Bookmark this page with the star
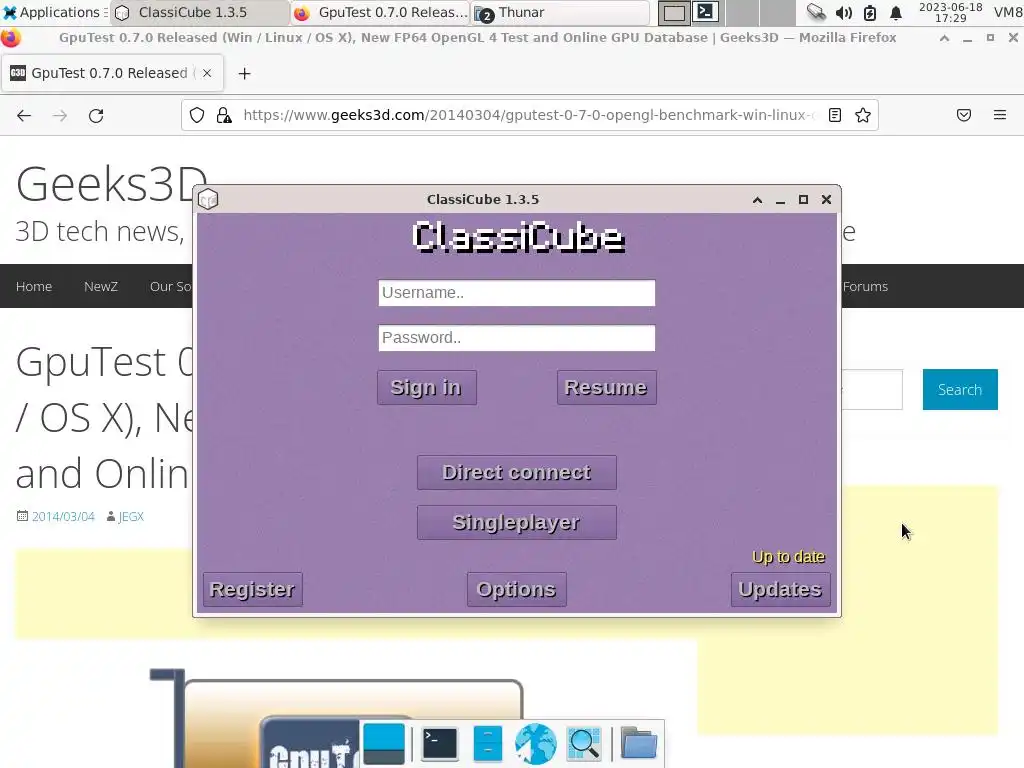The height and width of the screenshot is (768, 1024). [x=863, y=115]
